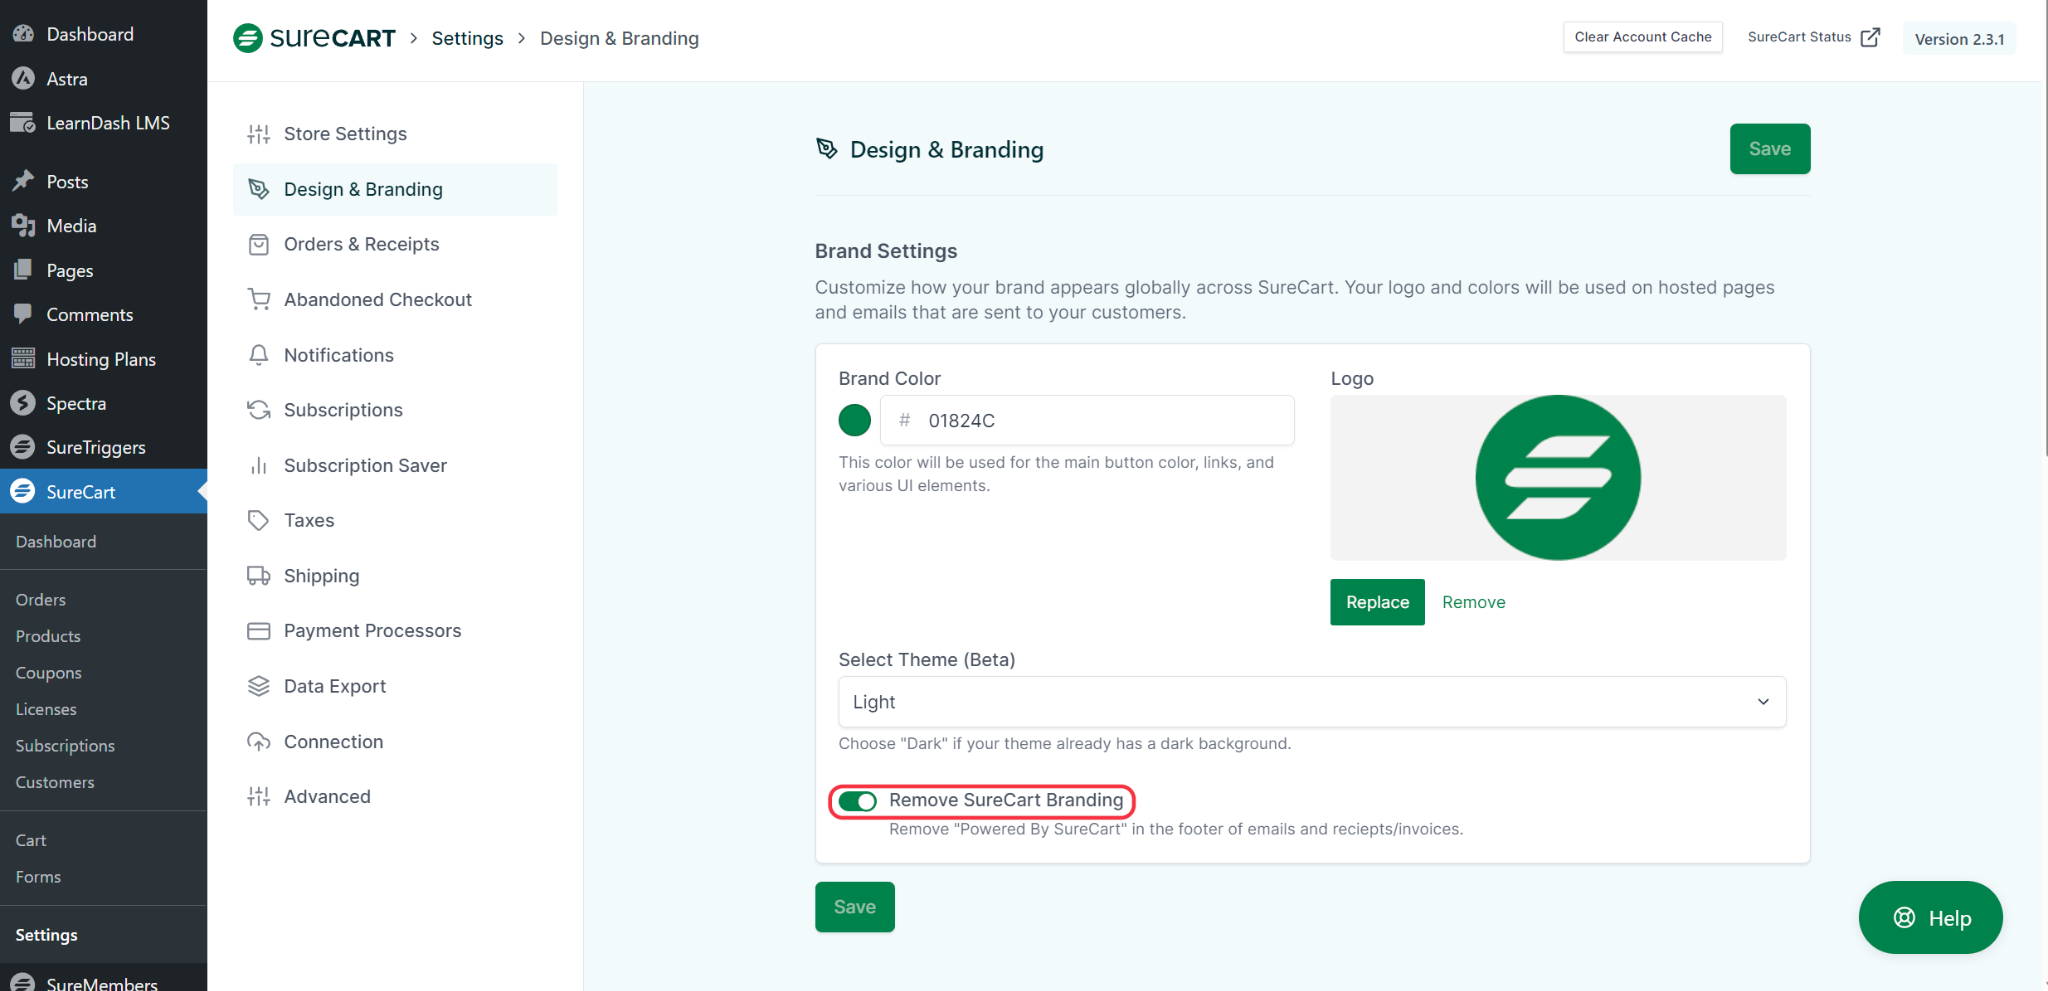
Task: Open Payment Processors settings
Action: click(395, 631)
